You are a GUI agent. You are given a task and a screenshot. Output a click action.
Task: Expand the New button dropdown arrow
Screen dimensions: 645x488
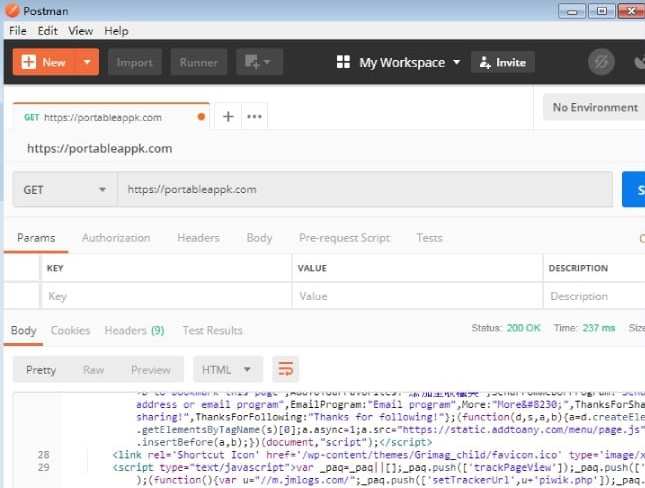tap(88, 62)
